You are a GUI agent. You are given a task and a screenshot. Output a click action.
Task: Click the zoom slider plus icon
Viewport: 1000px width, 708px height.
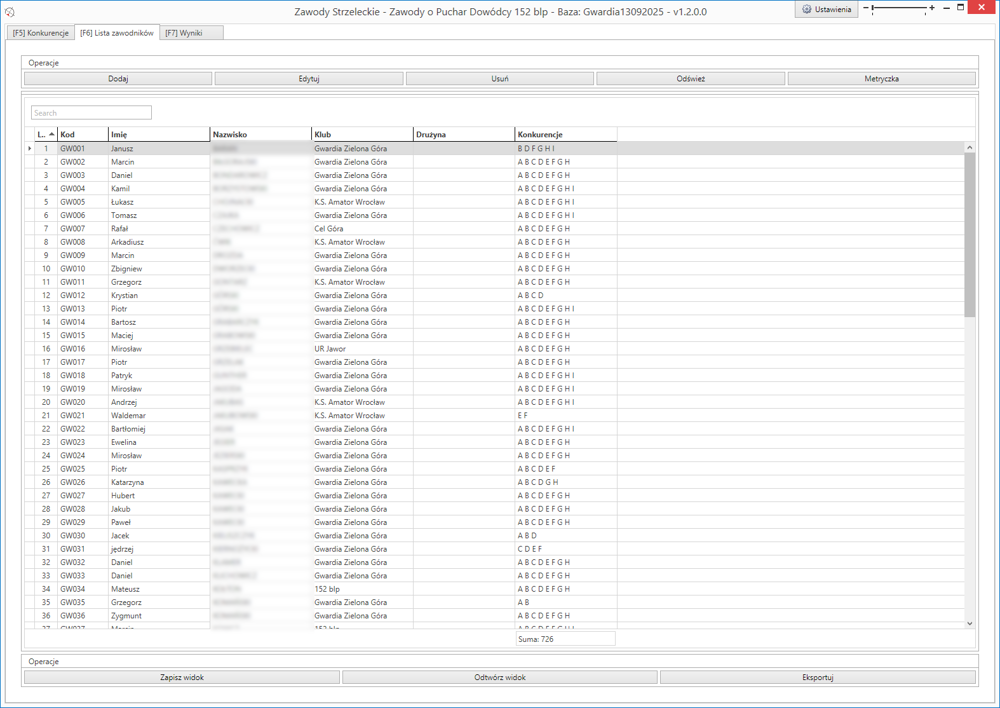point(932,8)
